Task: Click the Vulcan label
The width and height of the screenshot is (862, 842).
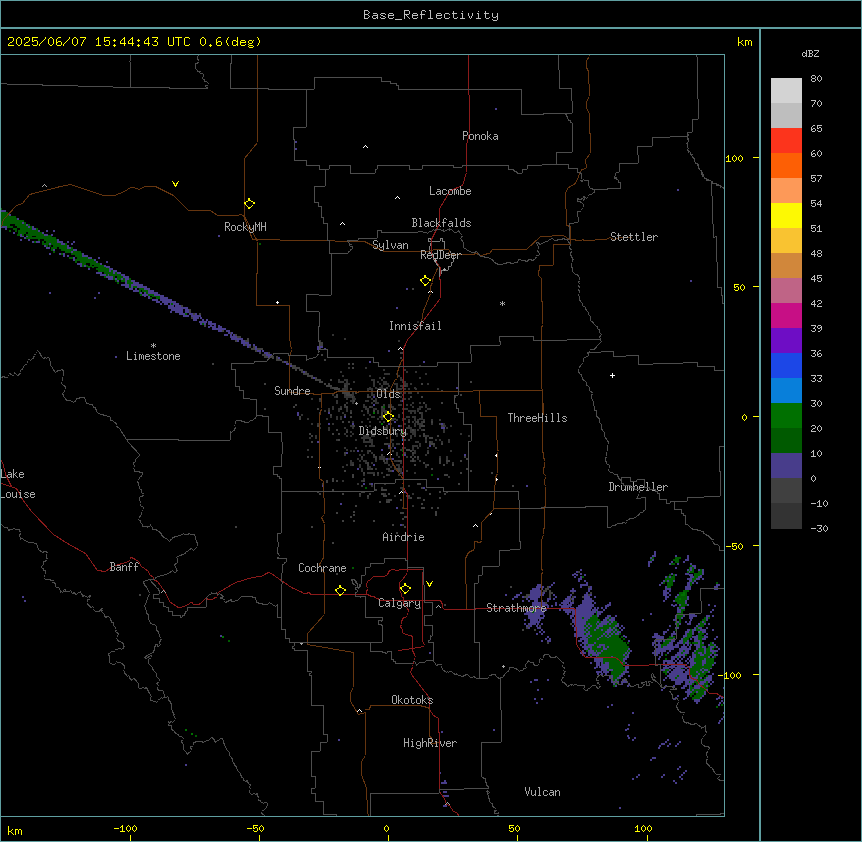Action: click(542, 792)
